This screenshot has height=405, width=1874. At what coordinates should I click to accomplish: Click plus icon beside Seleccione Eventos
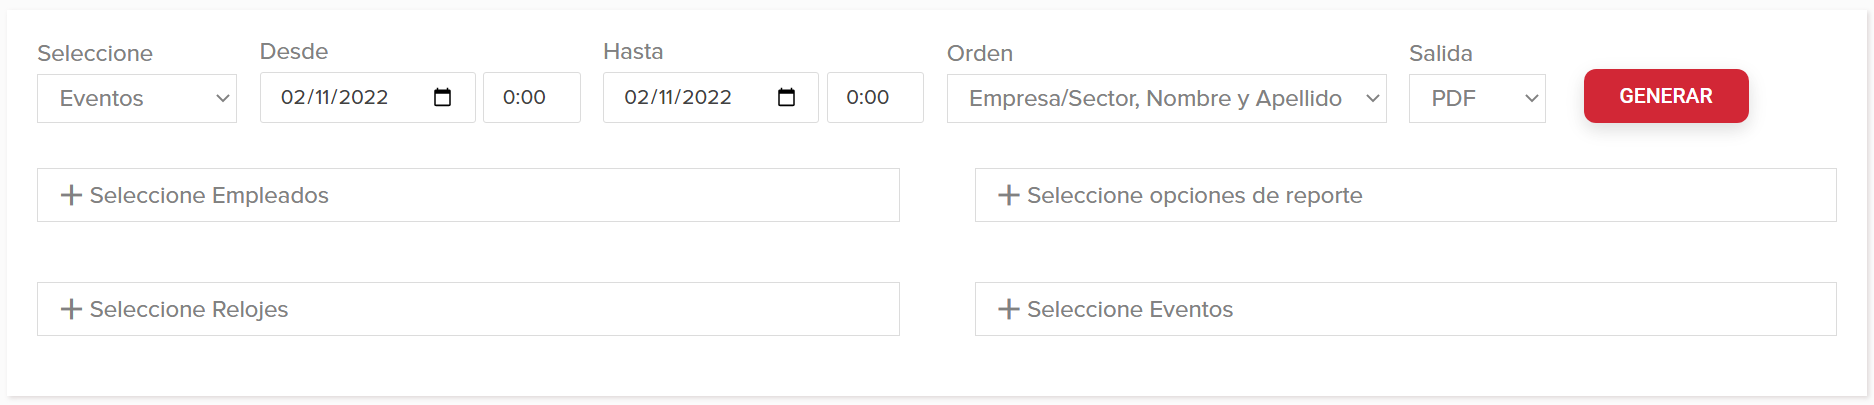coord(1009,309)
